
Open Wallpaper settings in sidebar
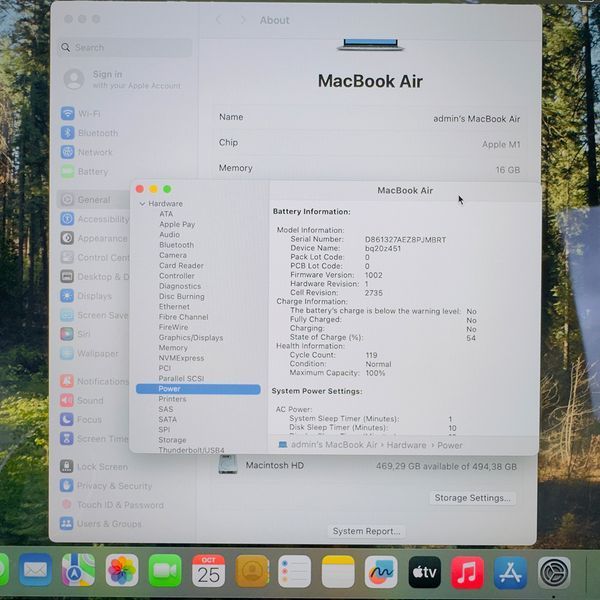click(x=89, y=353)
